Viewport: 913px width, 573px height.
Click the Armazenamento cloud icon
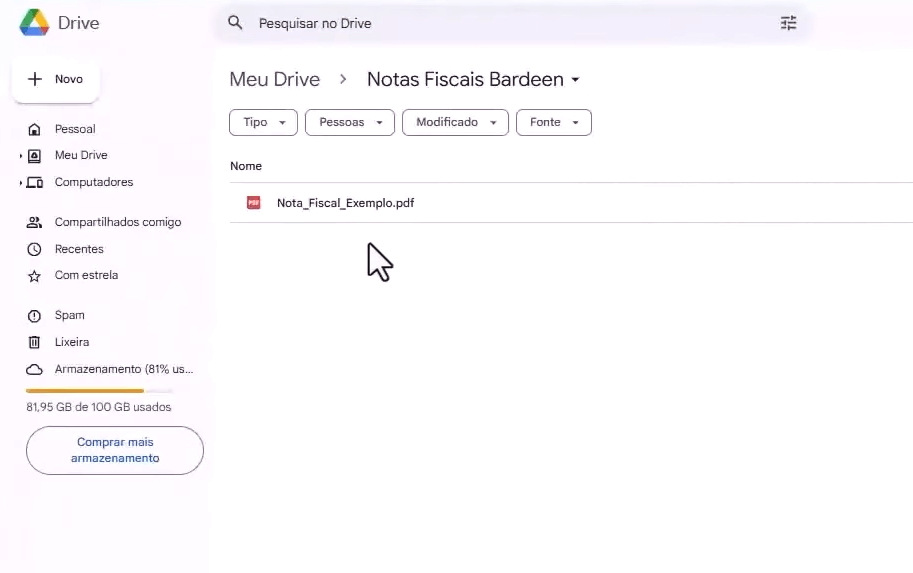click(x=34, y=370)
